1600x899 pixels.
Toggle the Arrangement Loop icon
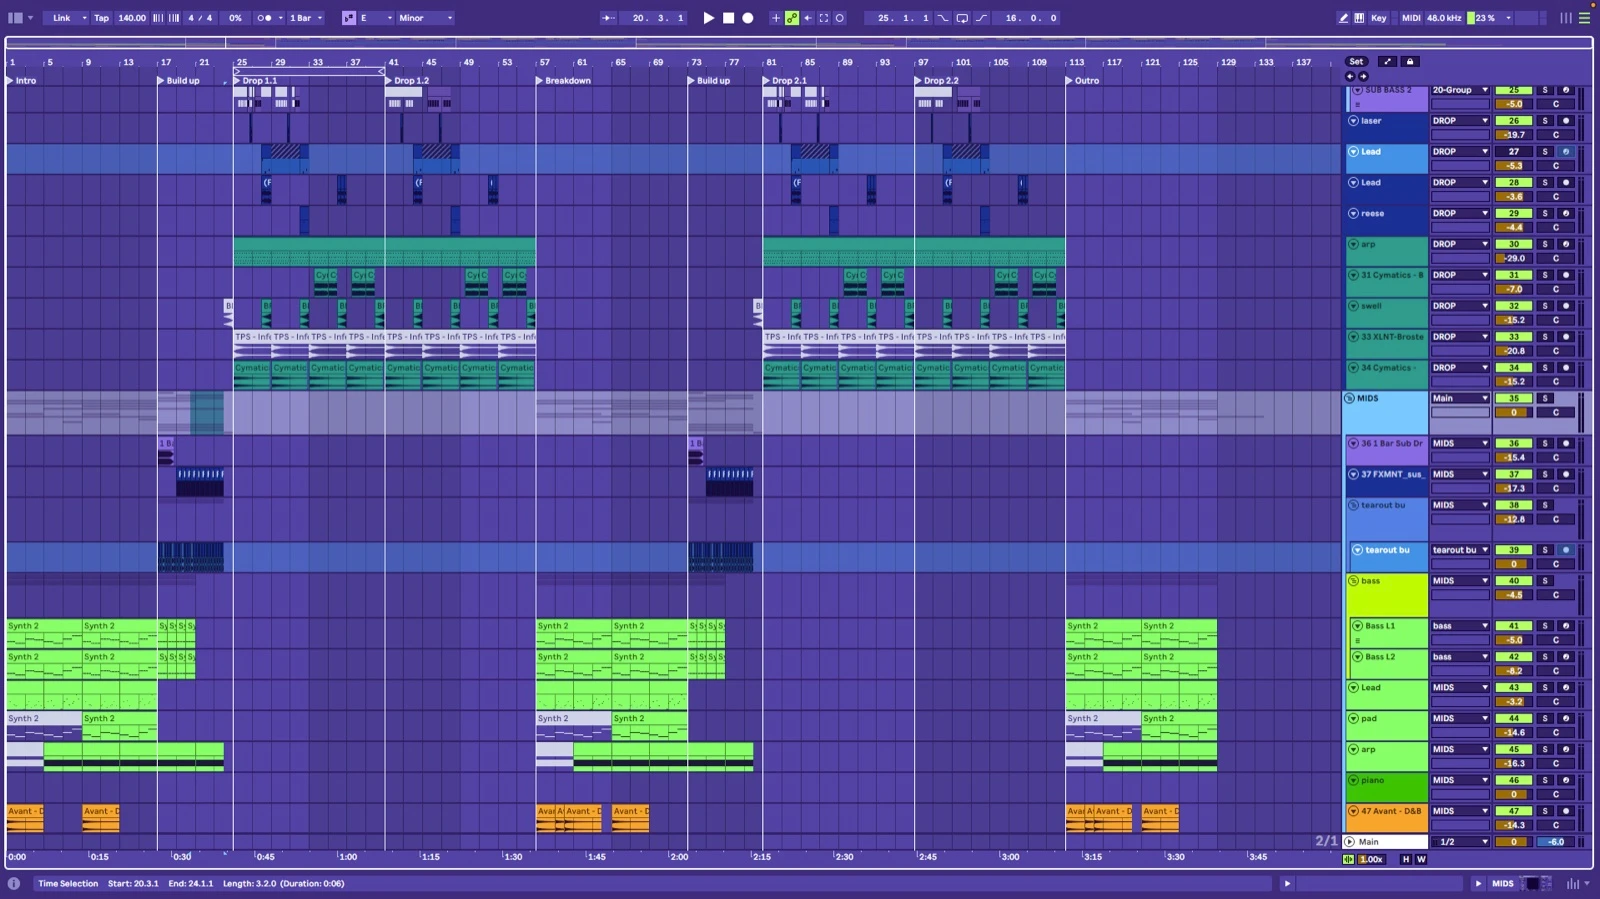tap(962, 18)
